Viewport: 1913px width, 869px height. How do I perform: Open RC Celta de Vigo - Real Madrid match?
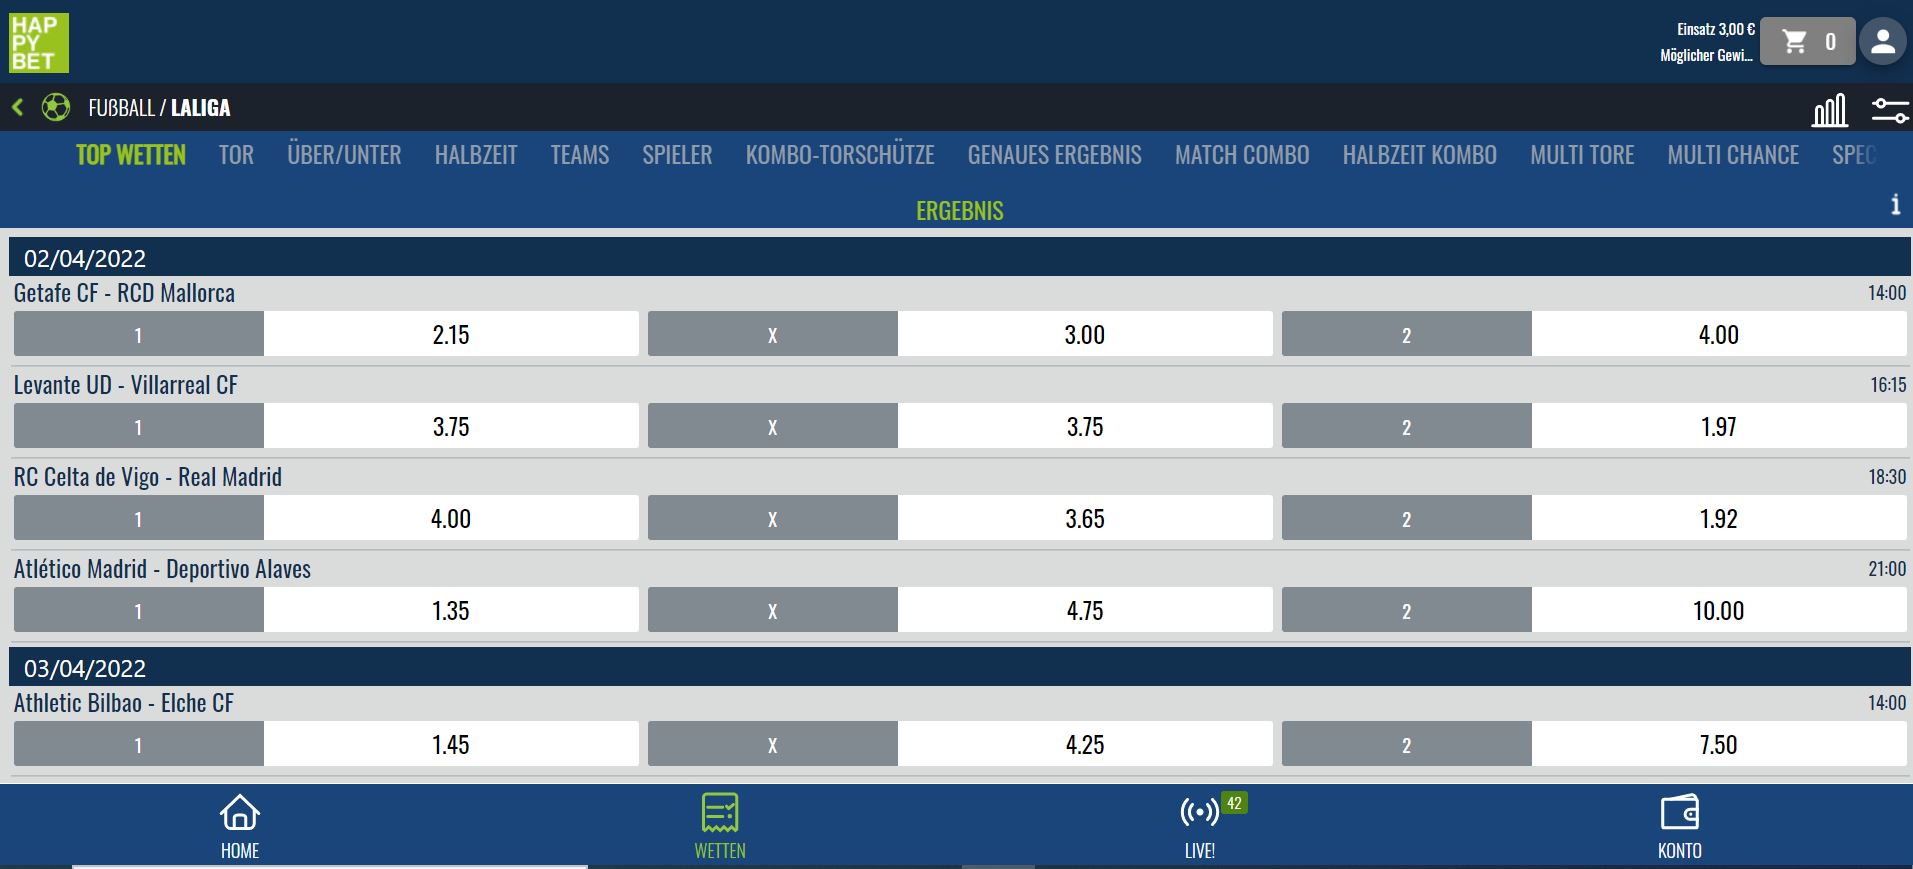148,477
